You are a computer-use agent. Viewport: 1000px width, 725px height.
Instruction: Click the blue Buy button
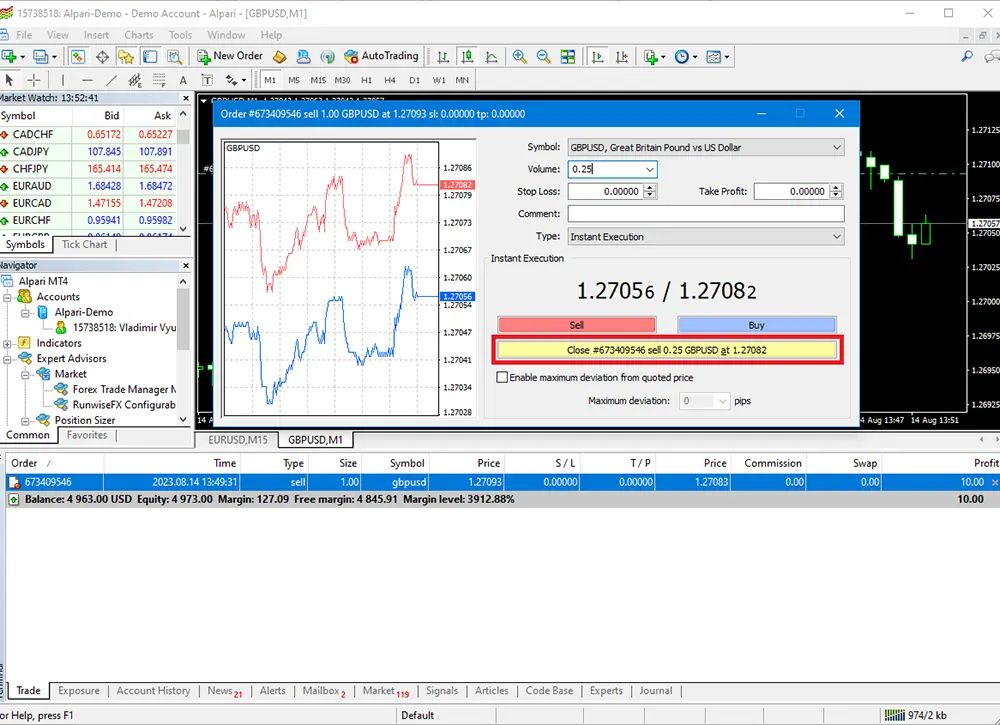click(756, 325)
